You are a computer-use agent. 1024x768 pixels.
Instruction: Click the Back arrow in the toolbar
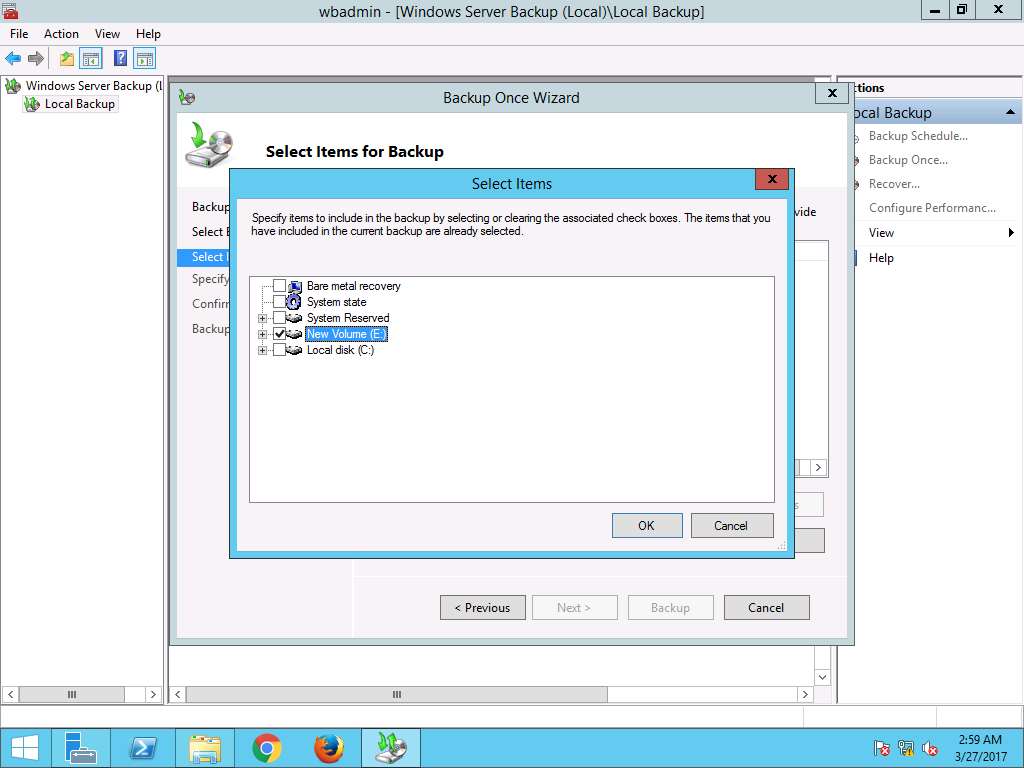[13, 59]
